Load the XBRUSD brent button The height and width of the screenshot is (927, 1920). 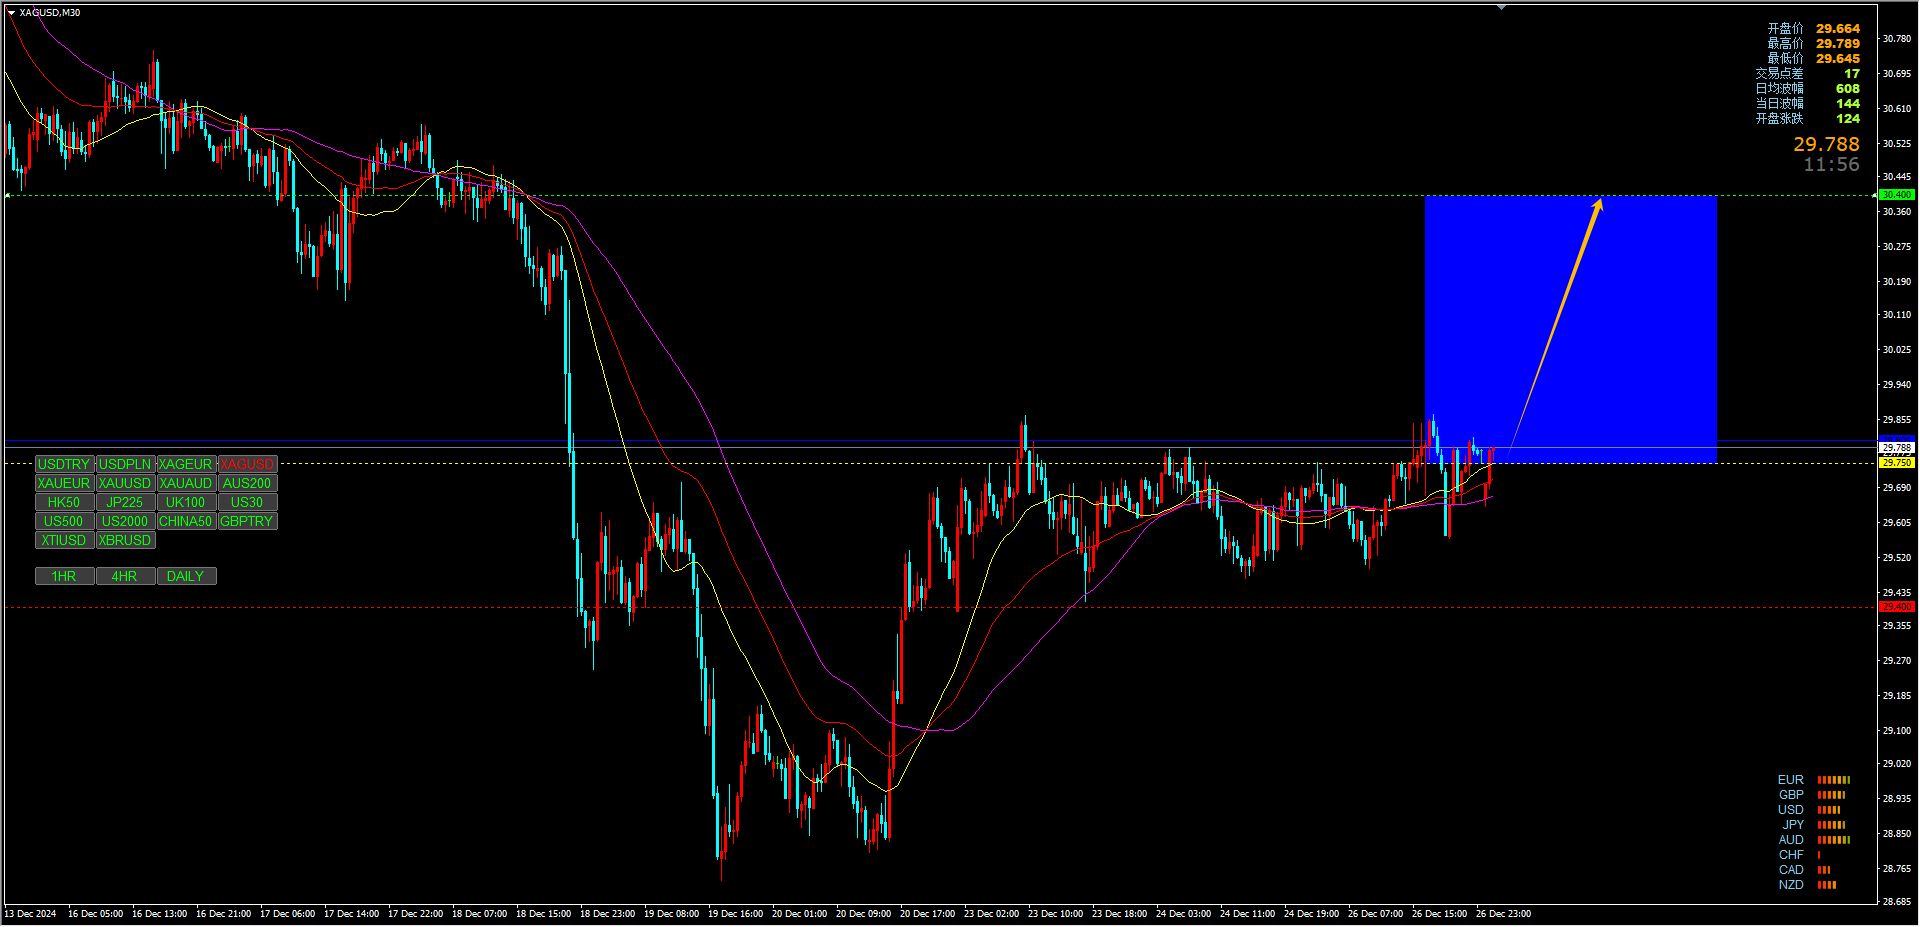tap(125, 541)
